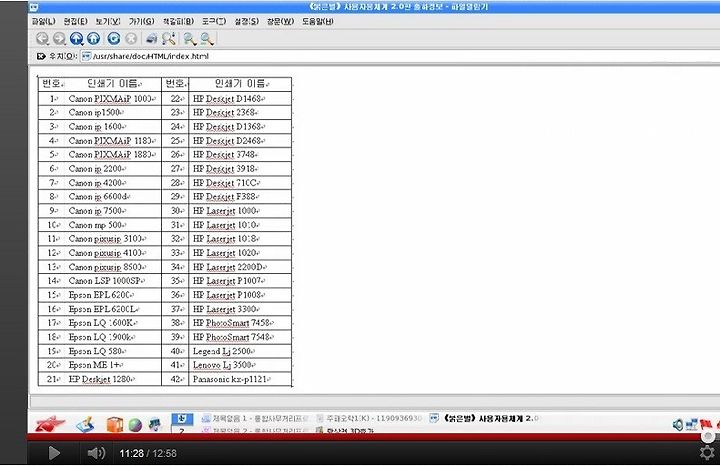Image resolution: width=720 pixels, height=466 pixels.
Task: Select the HP Deskjet 1280 cell
Action: (112, 379)
